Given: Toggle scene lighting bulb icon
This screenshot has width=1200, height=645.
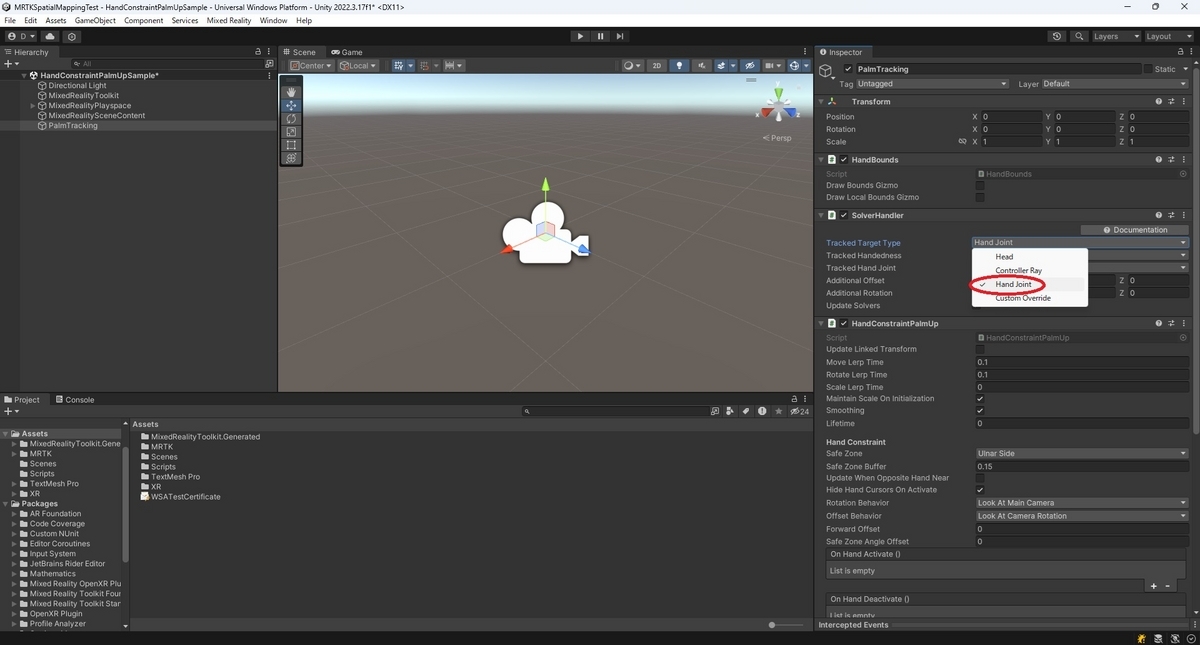Looking at the screenshot, I should [x=680, y=66].
